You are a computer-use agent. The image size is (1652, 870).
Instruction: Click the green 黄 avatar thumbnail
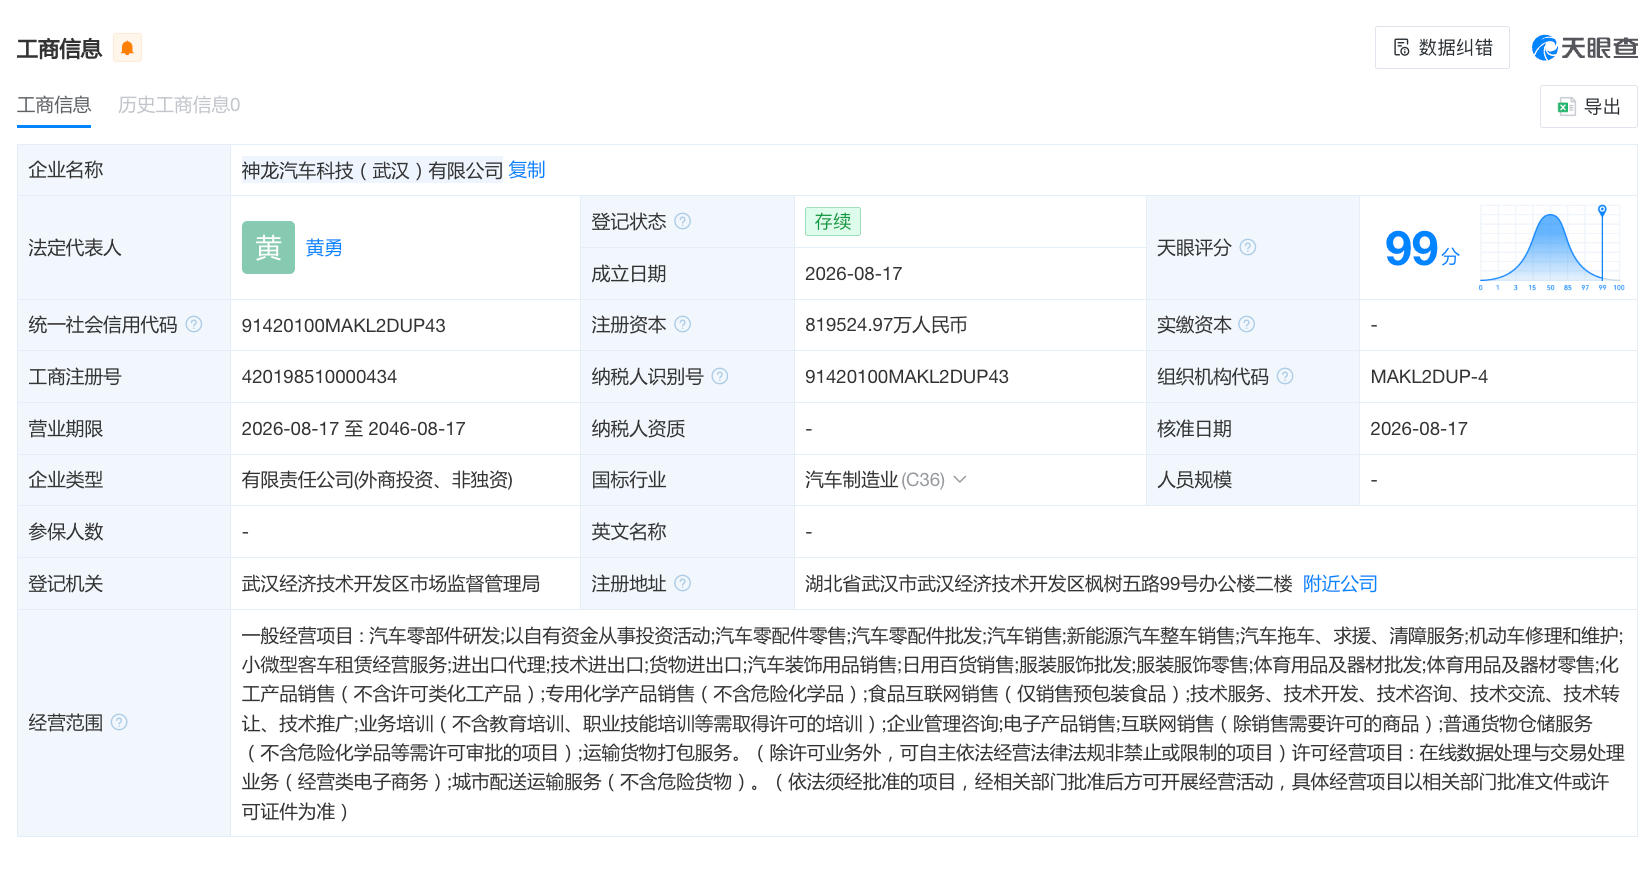tap(268, 247)
